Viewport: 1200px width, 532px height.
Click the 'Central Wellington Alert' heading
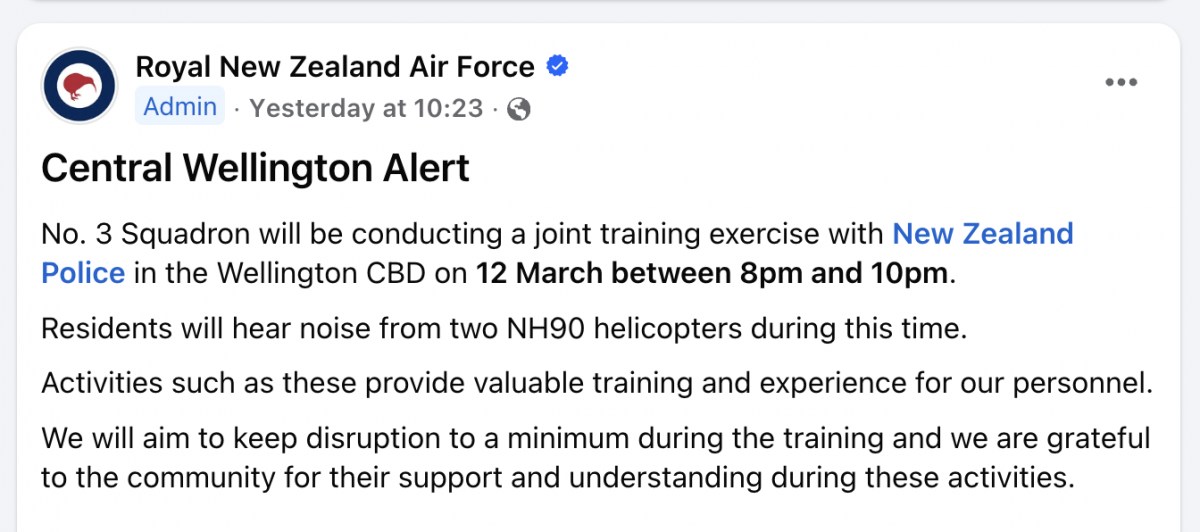(255, 169)
